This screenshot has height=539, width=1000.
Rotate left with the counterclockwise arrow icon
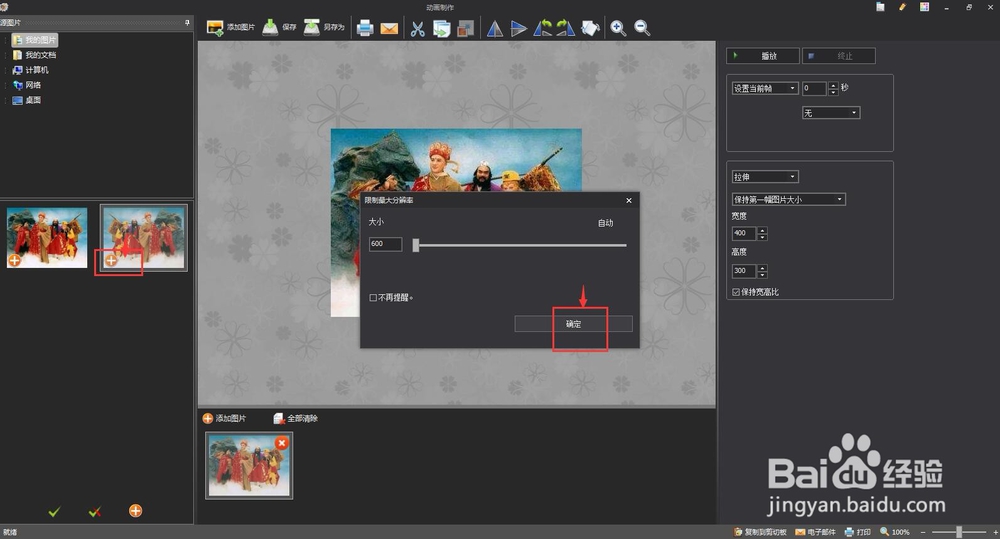coord(543,28)
